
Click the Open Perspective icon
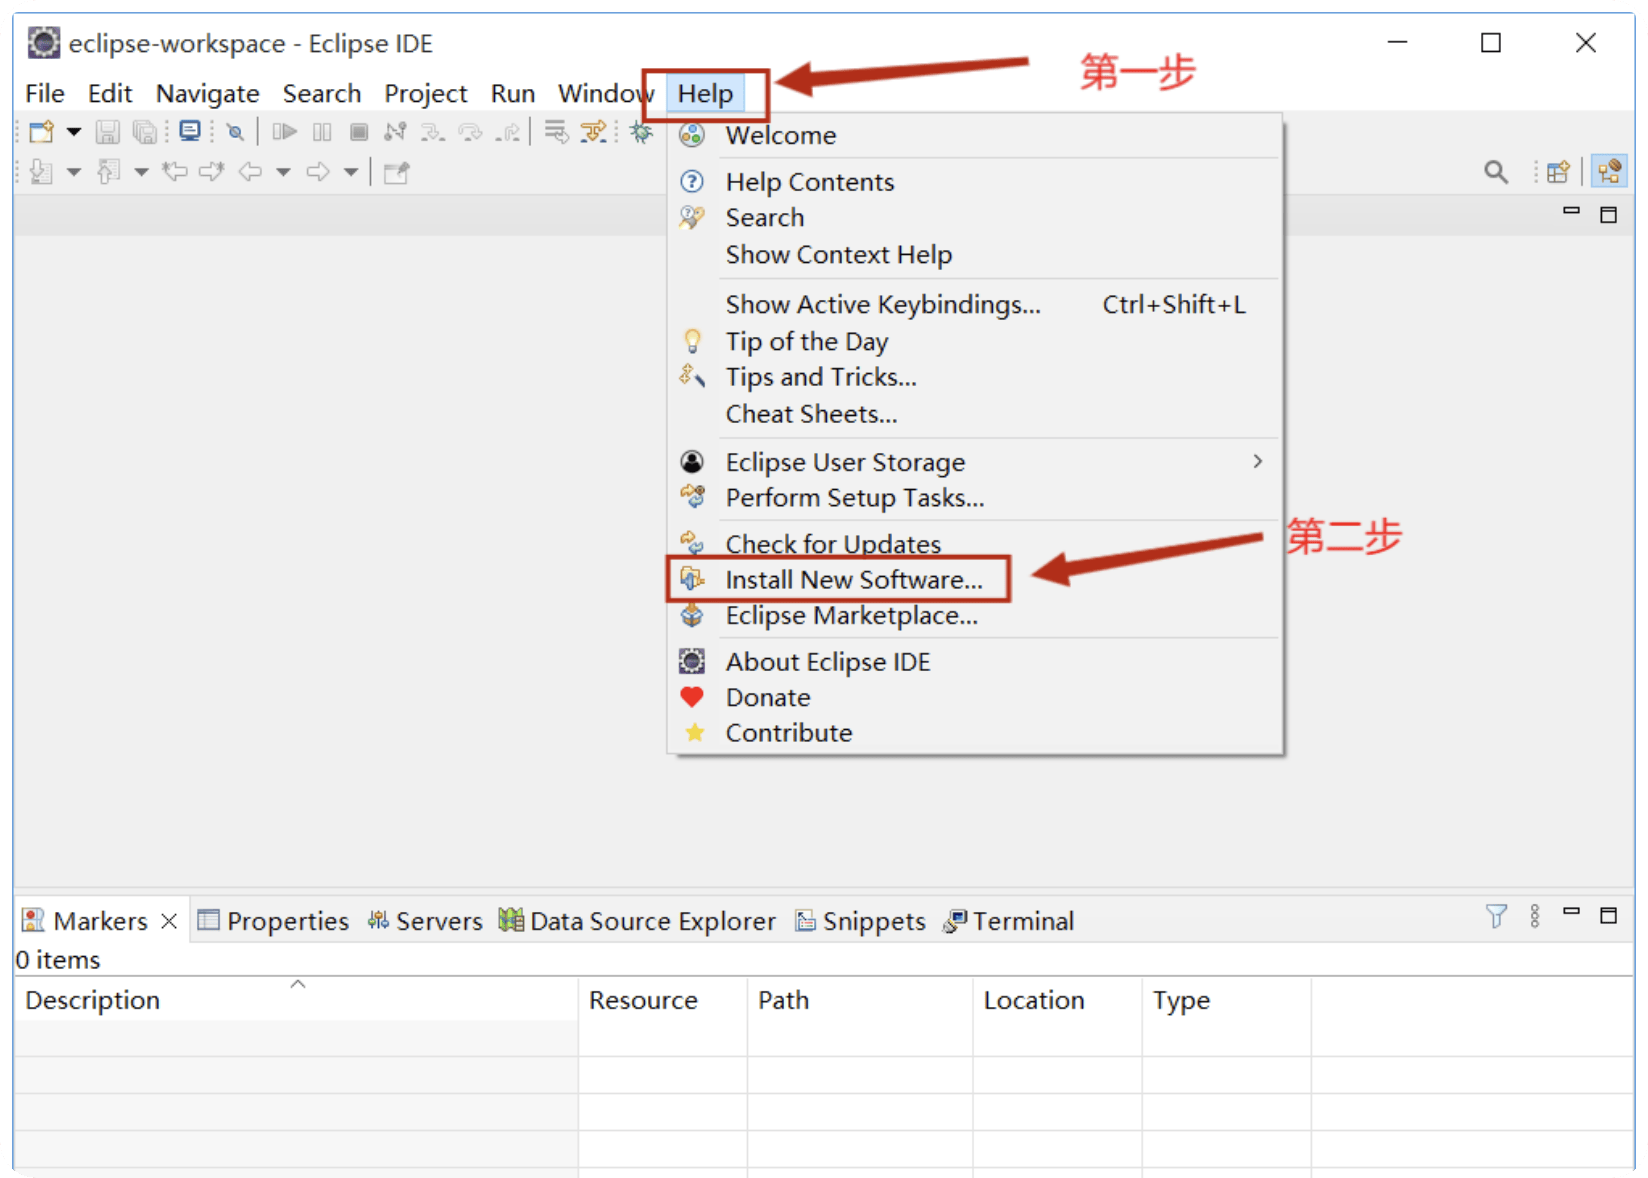(x=1558, y=172)
